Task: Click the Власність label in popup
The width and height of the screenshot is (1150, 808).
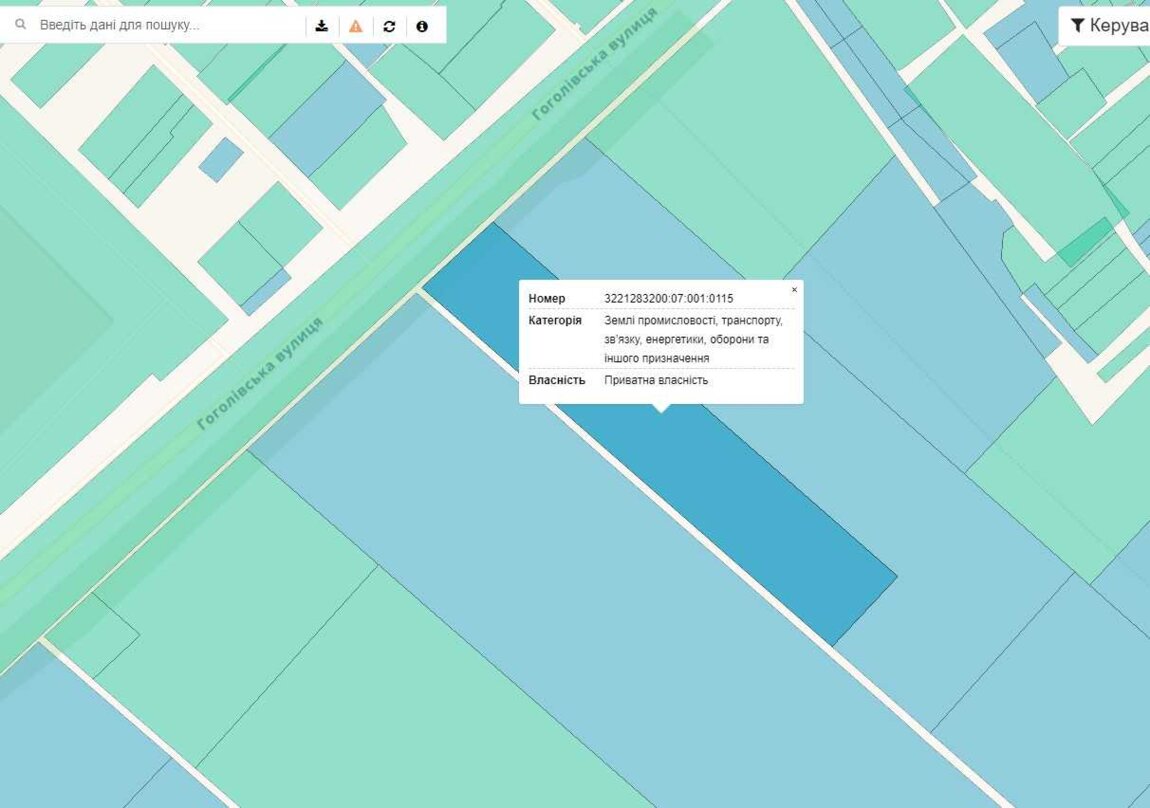Action: pyautogui.click(x=557, y=380)
